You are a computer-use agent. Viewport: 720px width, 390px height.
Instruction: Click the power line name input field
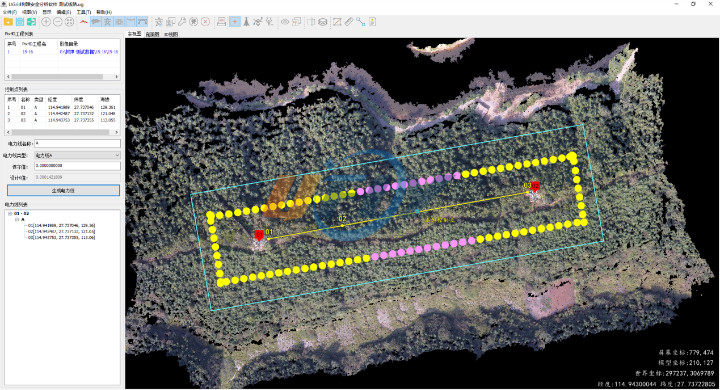tap(78, 144)
